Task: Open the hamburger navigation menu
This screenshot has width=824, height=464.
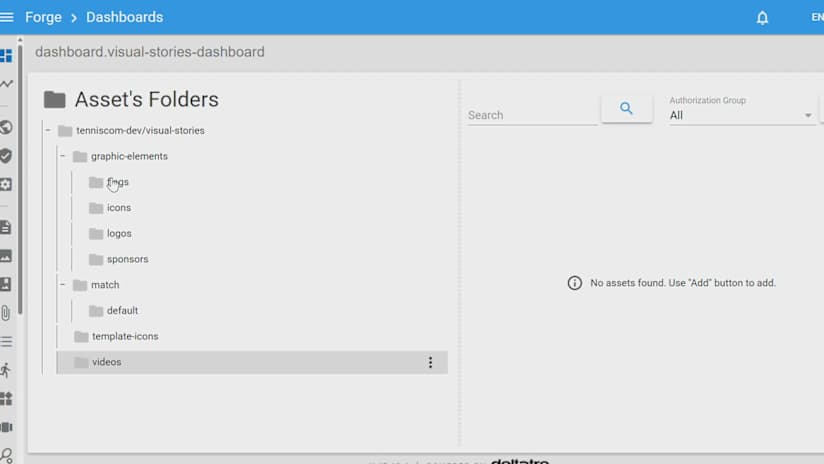Action: 7,17
